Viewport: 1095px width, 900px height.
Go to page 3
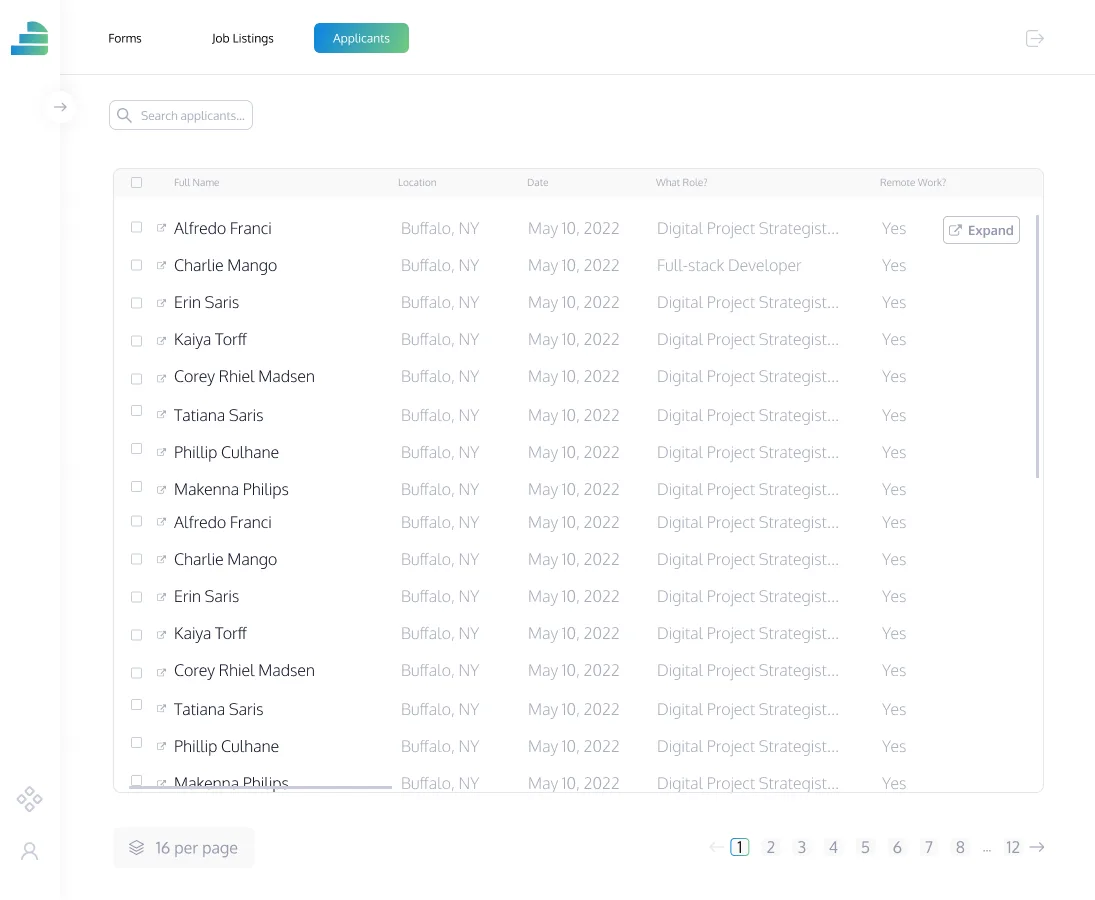802,847
